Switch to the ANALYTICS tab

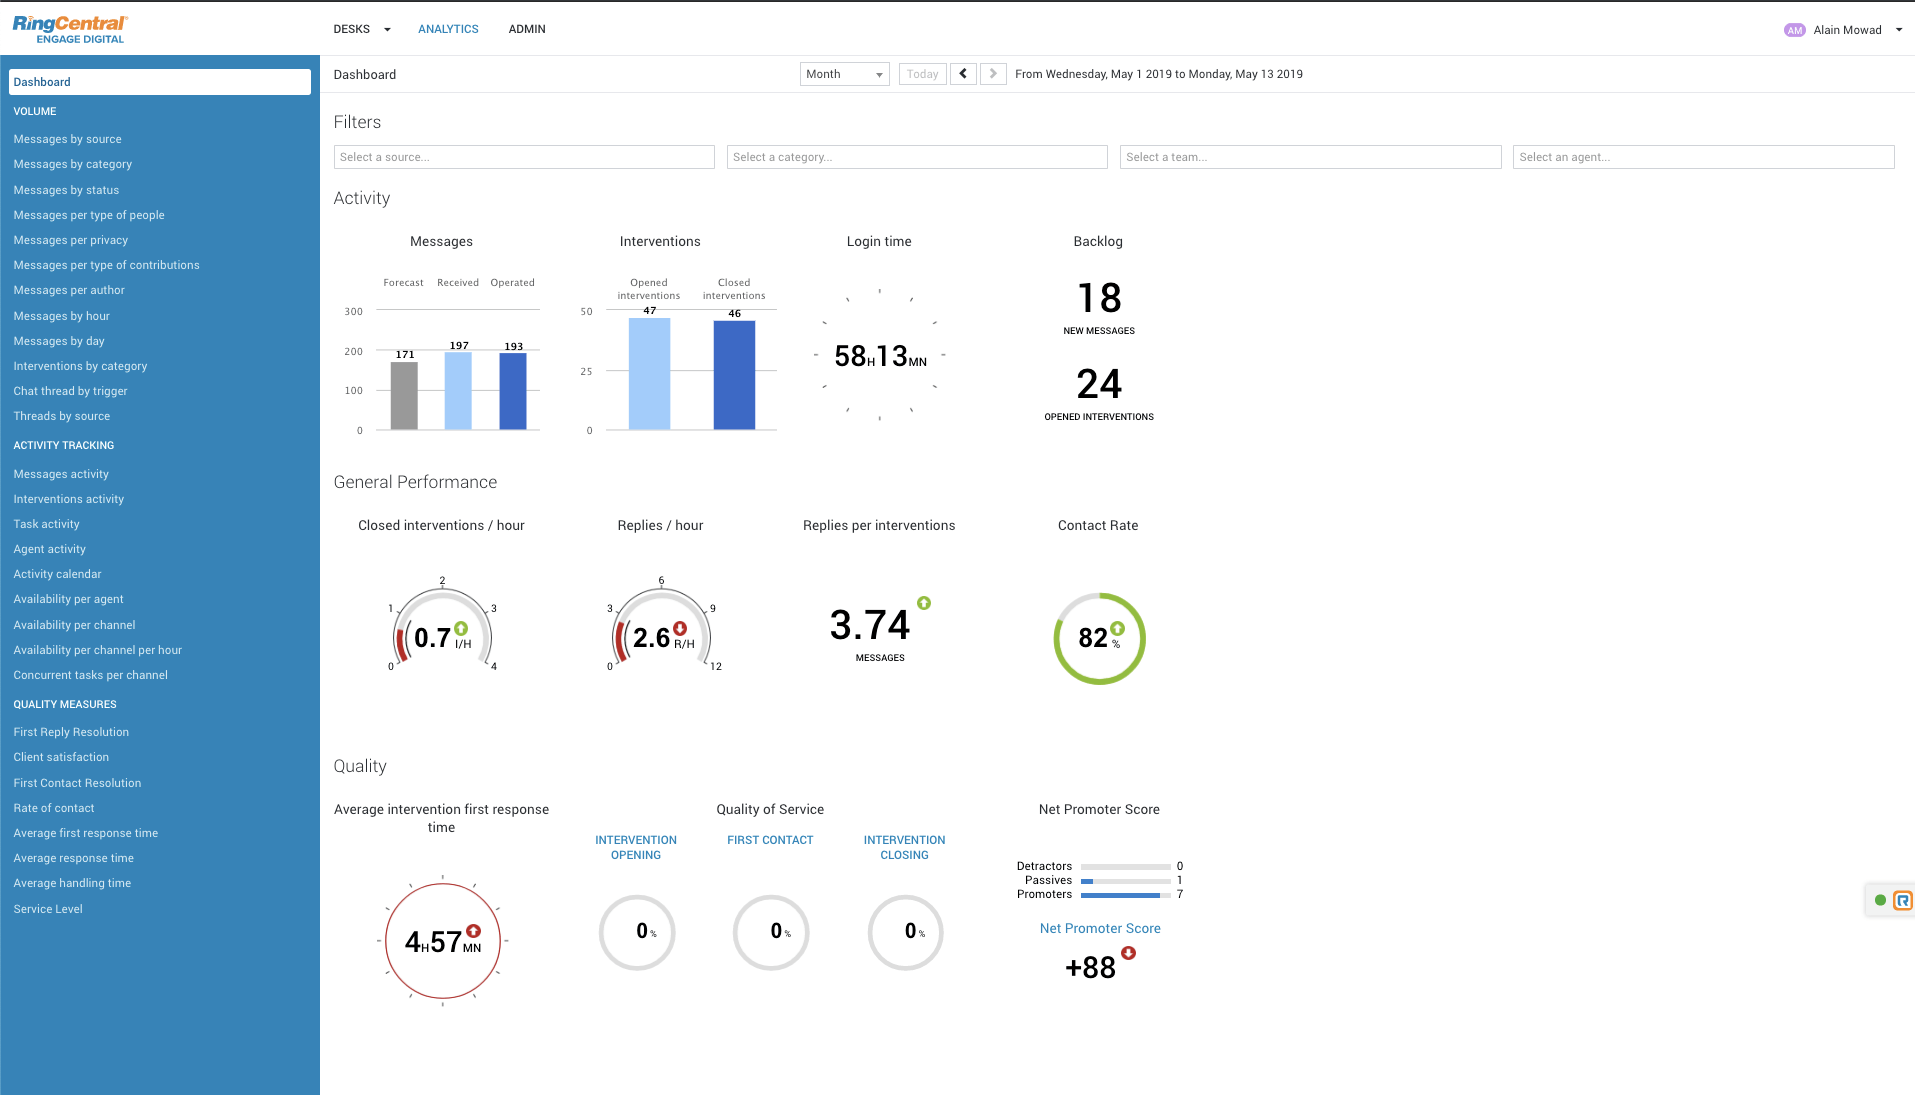tap(448, 29)
